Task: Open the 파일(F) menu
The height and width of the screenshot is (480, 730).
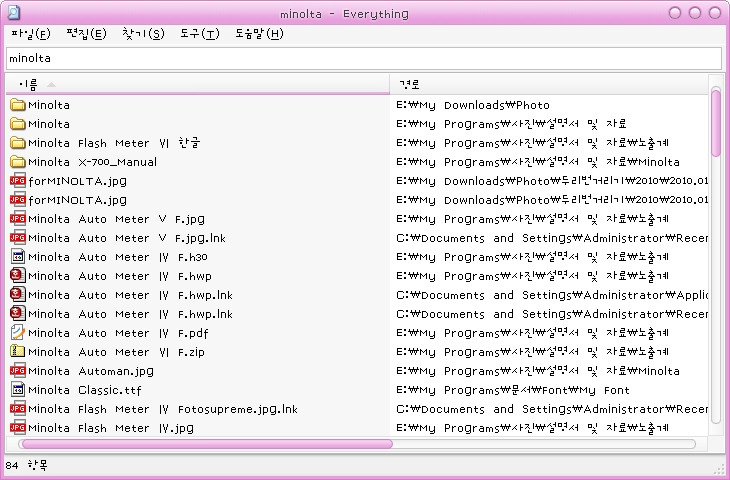Action: pyautogui.click(x=30, y=34)
